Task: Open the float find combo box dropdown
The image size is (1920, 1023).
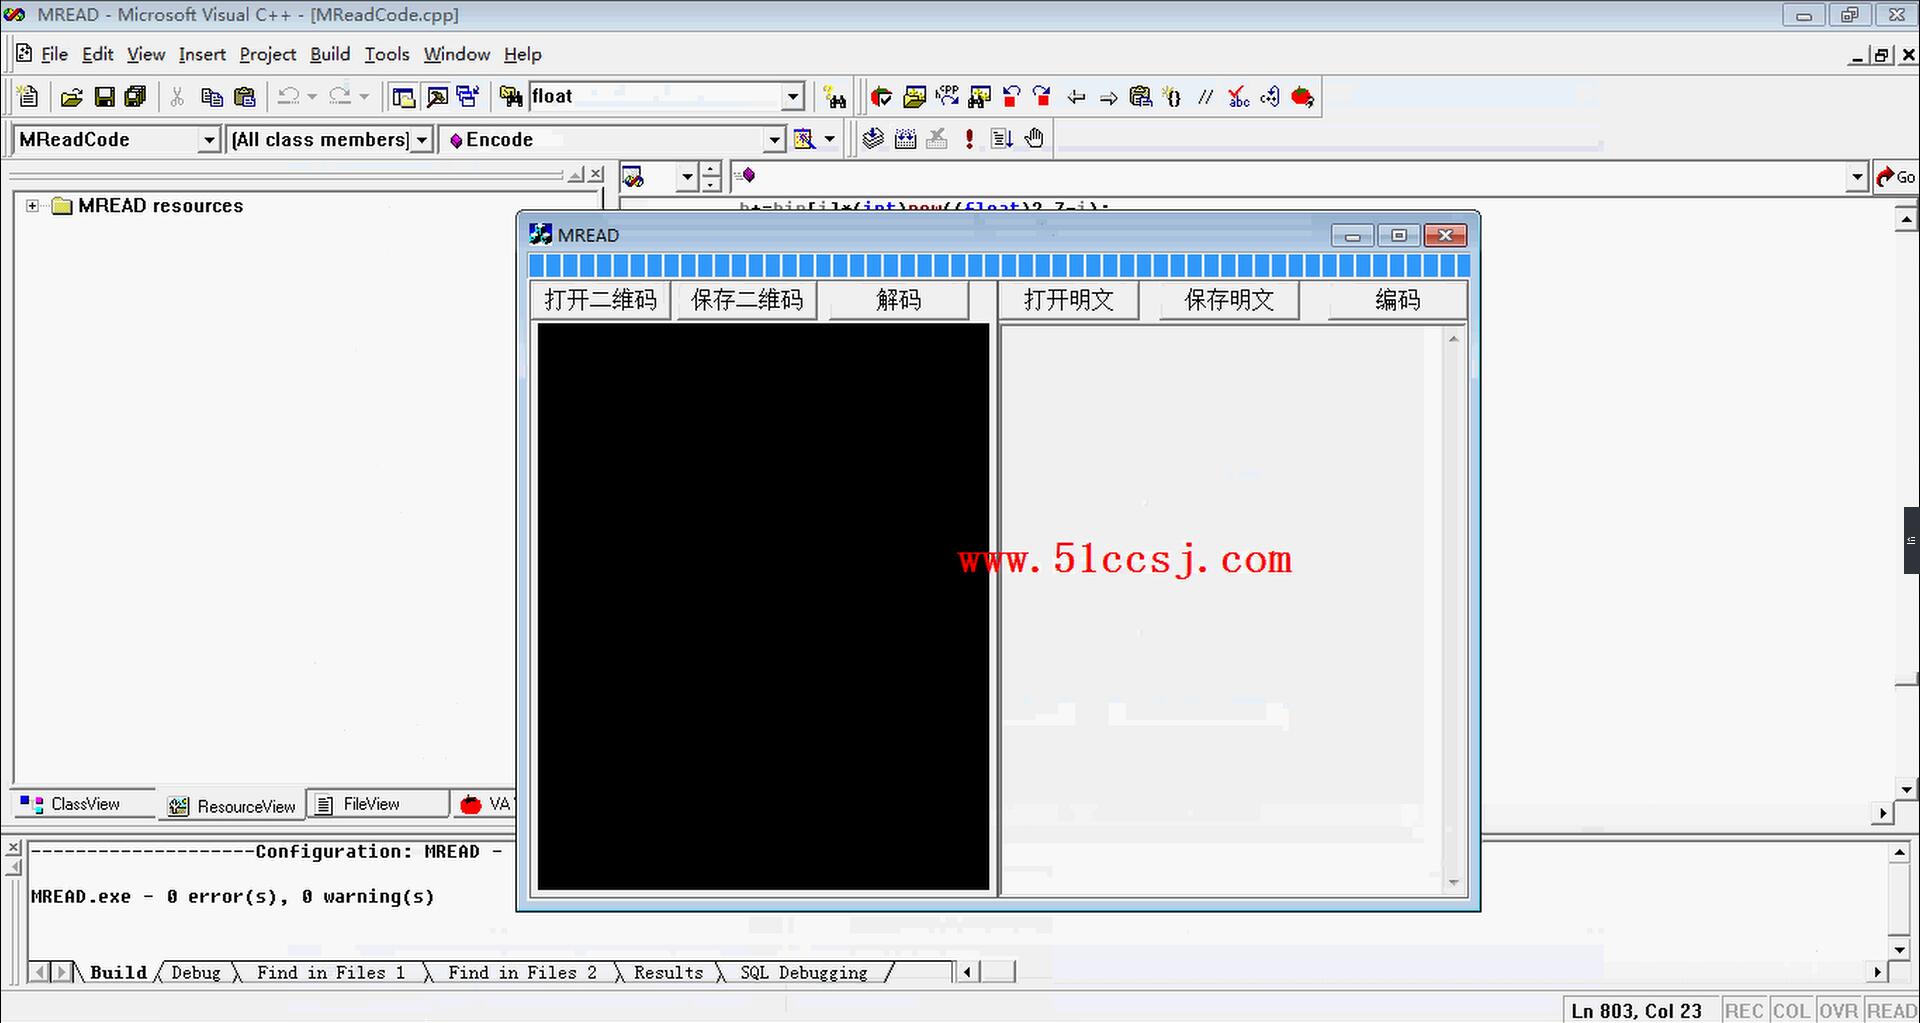Action: pyautogui.click(x=793, y=97)
